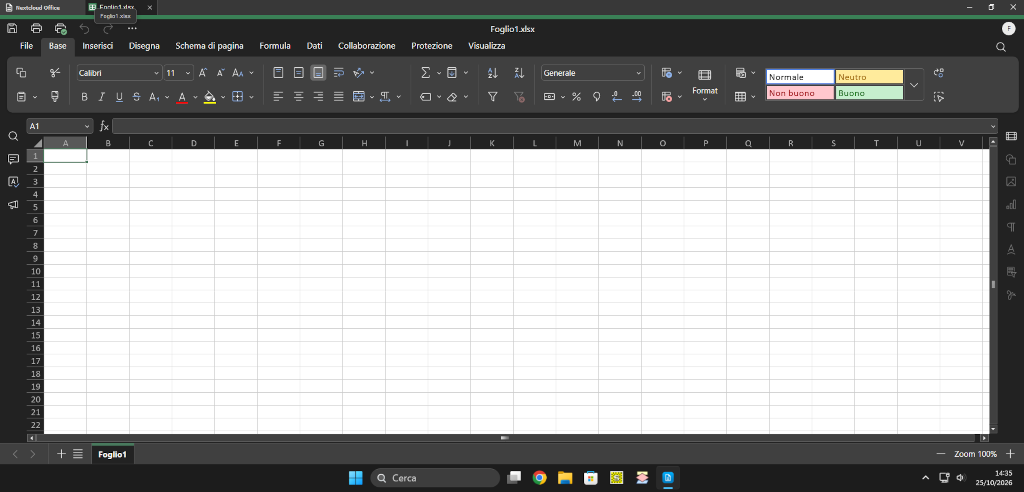
Task: Open the merge cells dropdown arrow
Action: click(x=372, y=97)
